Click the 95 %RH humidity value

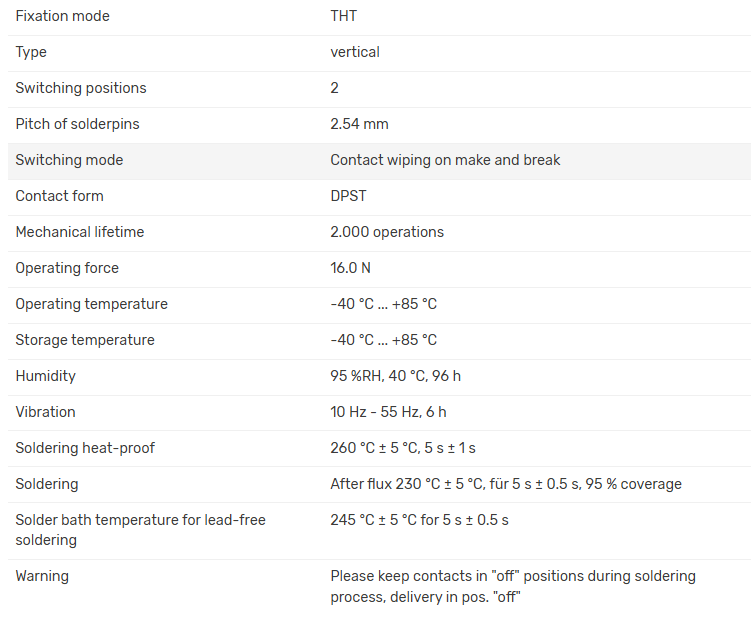pyautogui.click(x=395, y=376)
